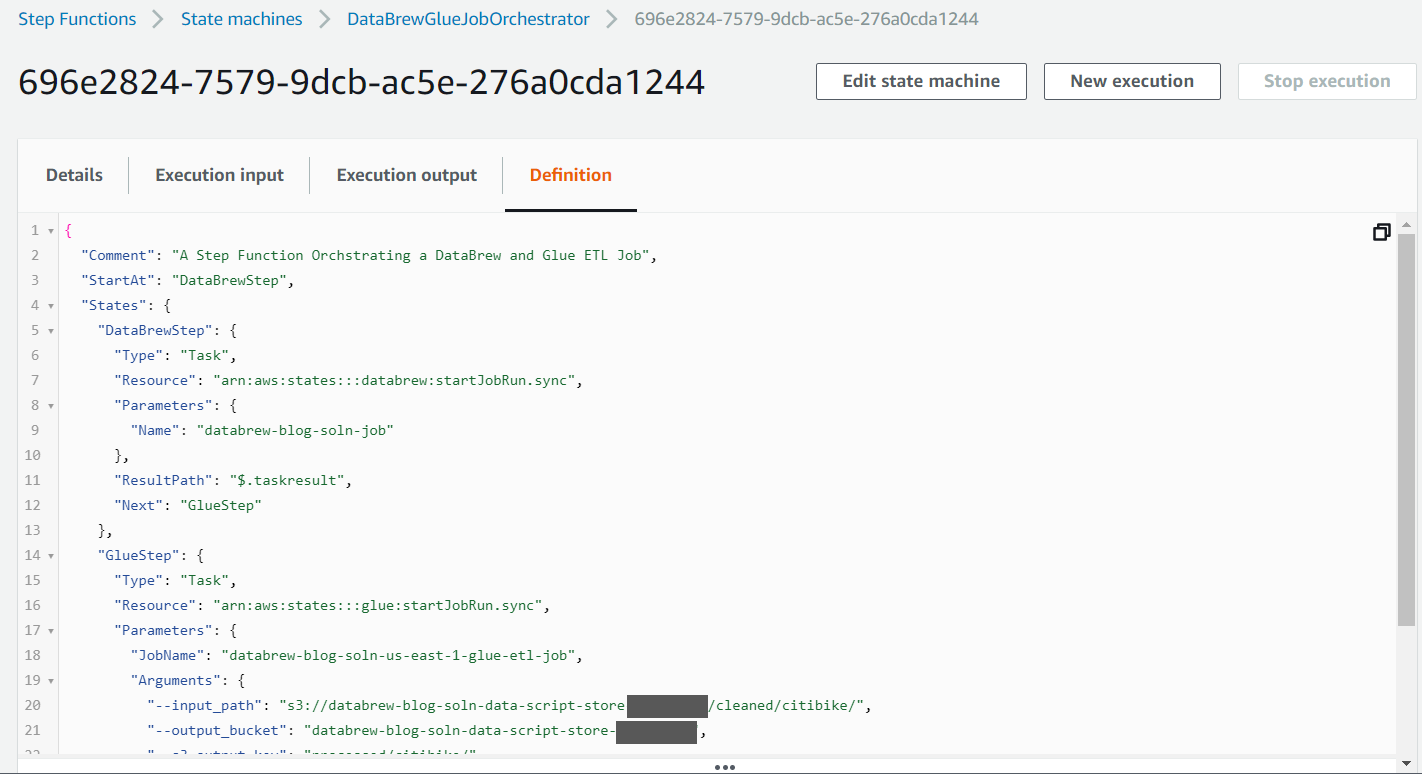The height and width of the screenshot is (774, 1422).
Task: Fold the "DataBrewStep" block
Action: pos(51,330)
